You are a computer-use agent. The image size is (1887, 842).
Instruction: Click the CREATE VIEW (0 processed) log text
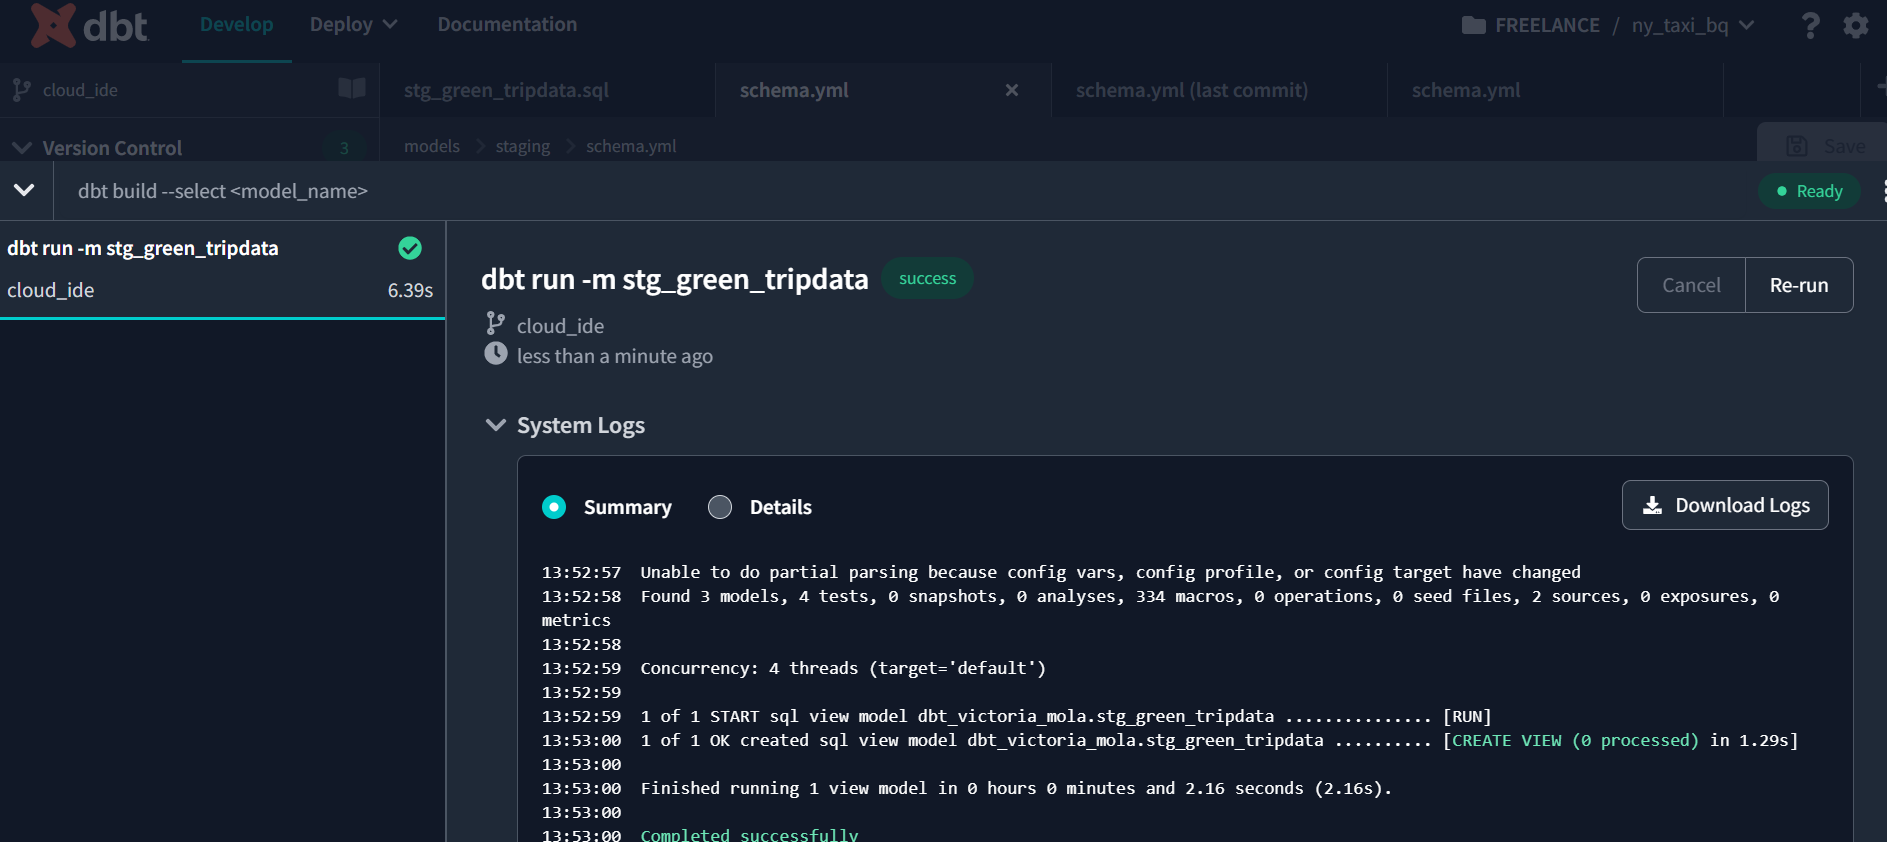click(x=1575, y=740)
